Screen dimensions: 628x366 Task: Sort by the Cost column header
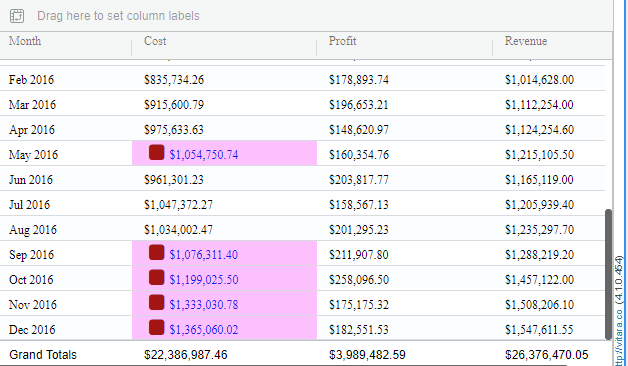click(x=155, y=41)
